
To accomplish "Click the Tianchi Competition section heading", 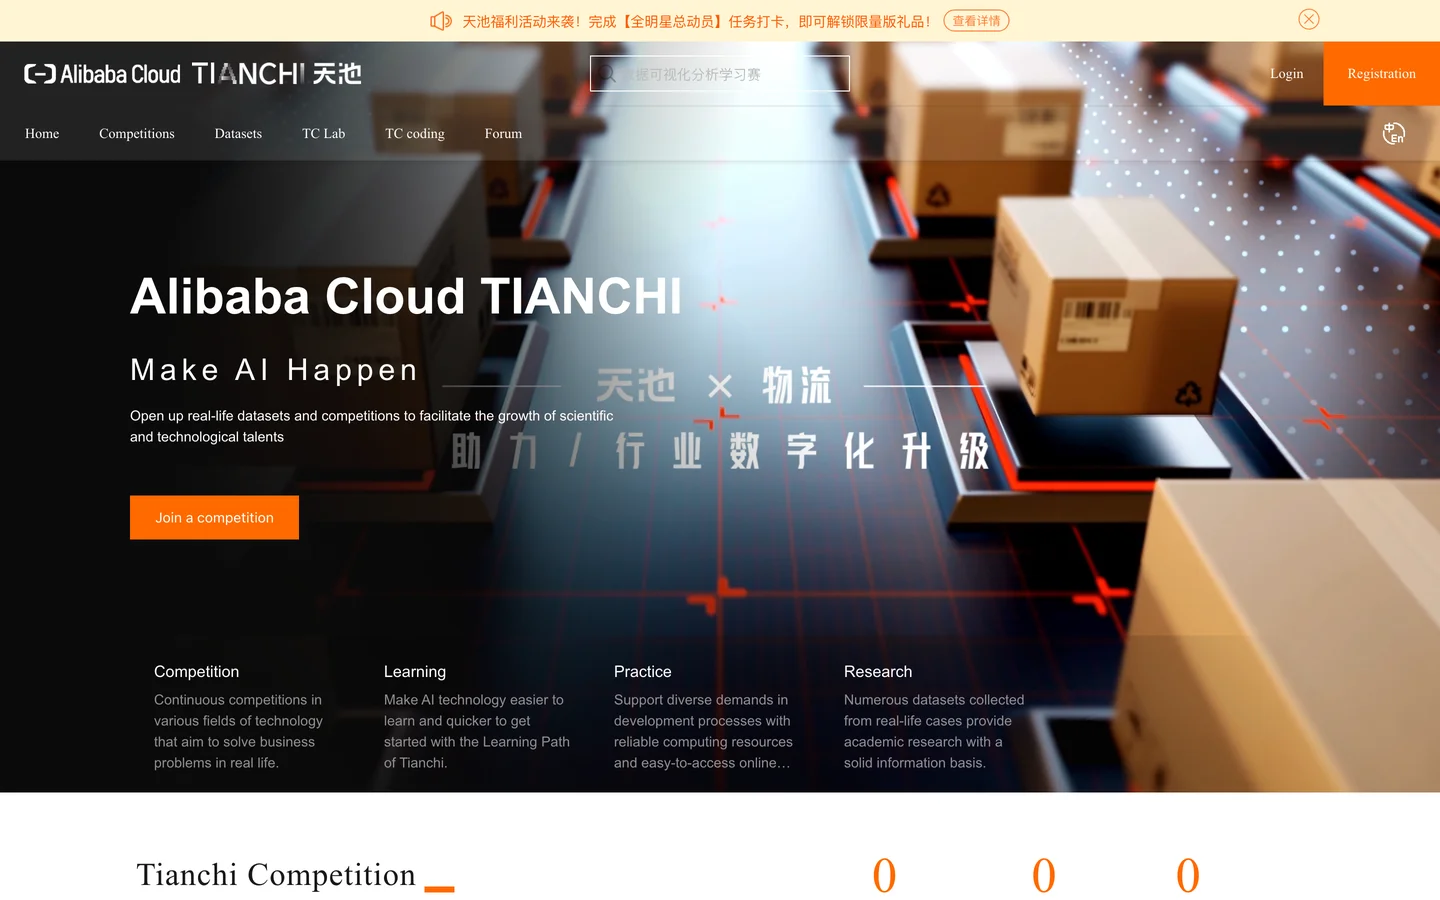I will (x=276, y=875).
